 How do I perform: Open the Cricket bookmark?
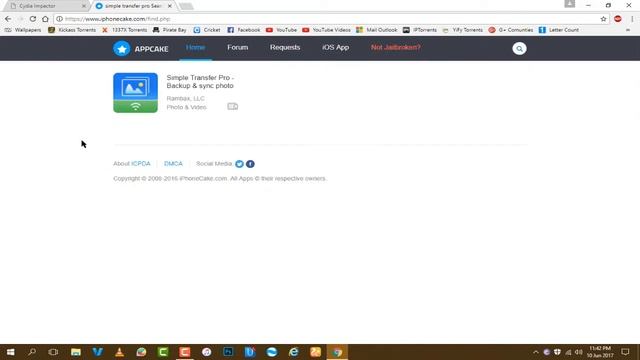207,30
